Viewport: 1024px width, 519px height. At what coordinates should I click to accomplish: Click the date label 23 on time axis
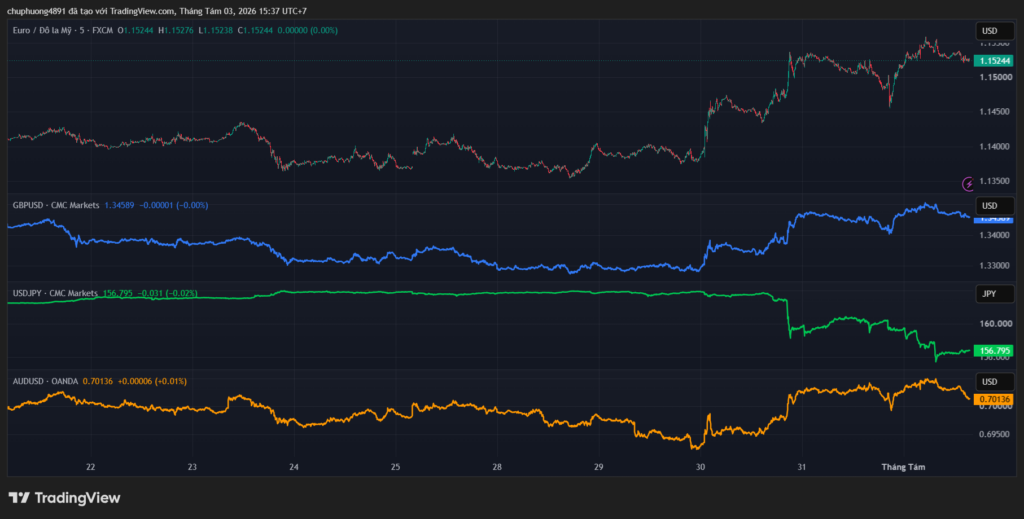192,467
